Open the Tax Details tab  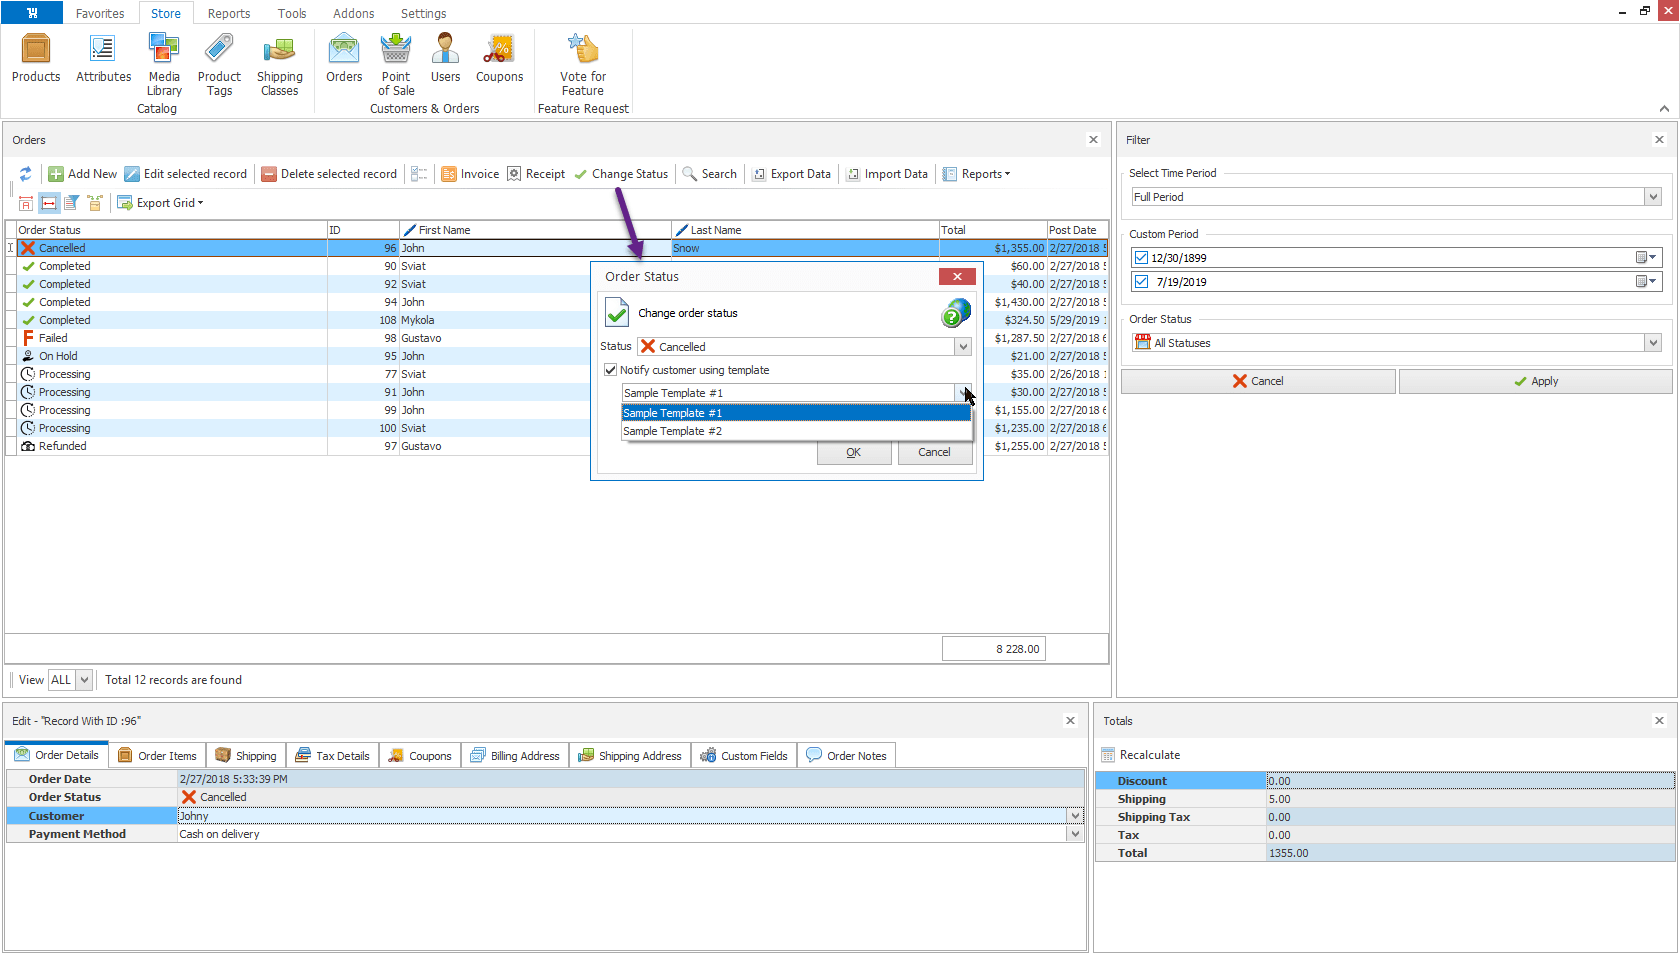pyautogui.click(x=332, y=756)
